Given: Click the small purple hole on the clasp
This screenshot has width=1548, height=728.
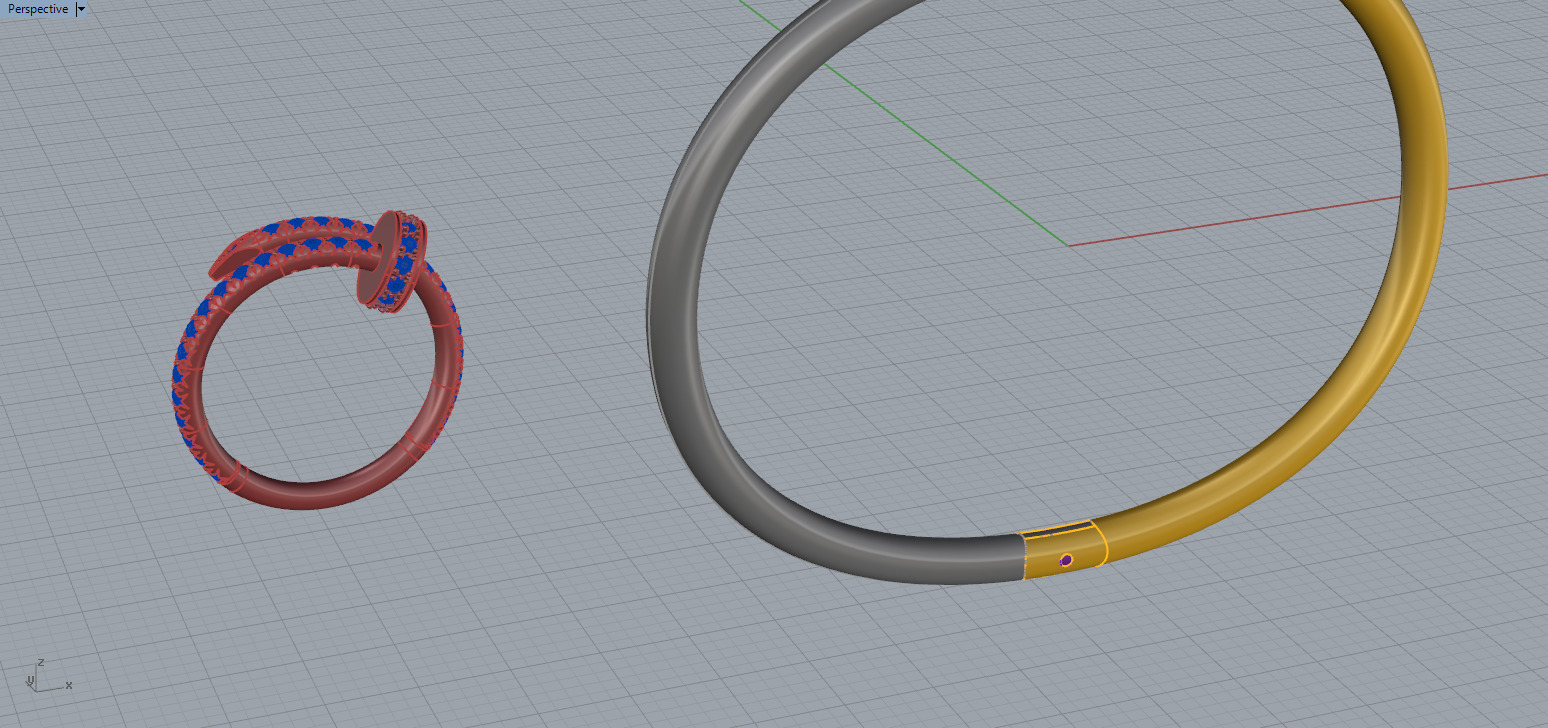Looking at the screenshot, I should pos(1066,560).
